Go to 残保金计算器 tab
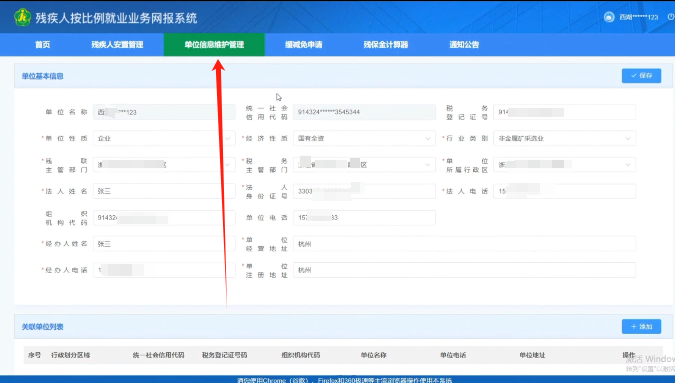Viewport: 675px width, 383px height. (x=386, y=45)
